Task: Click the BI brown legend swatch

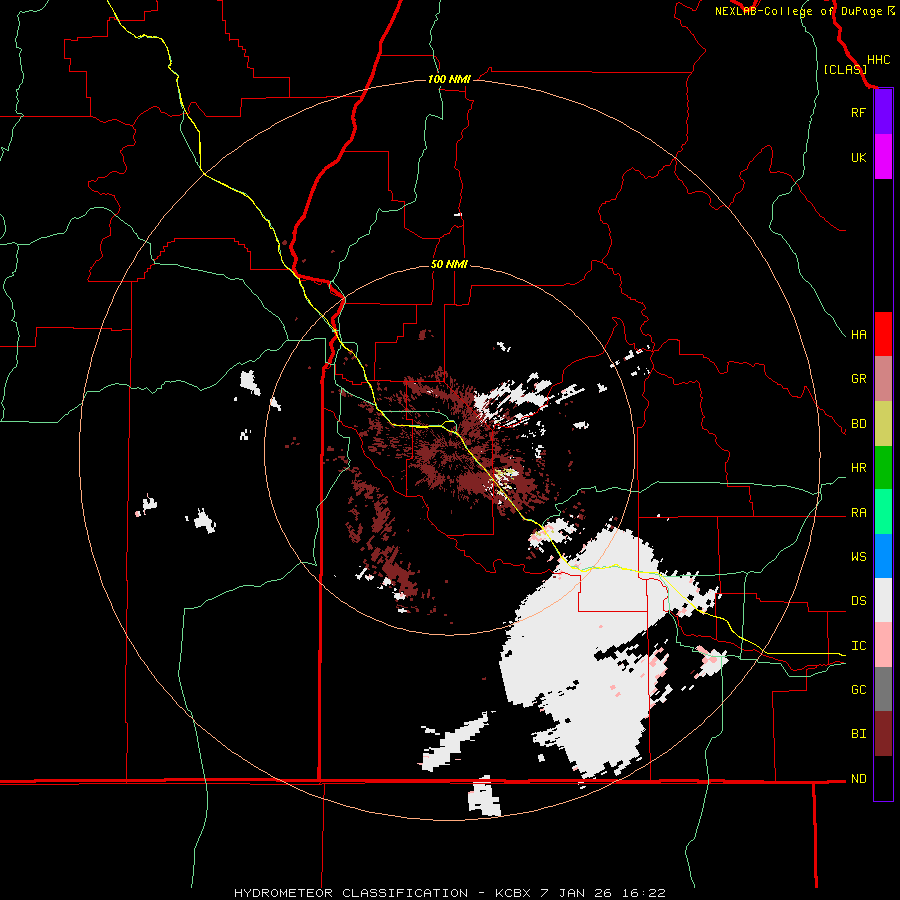Action: point(883,734)
